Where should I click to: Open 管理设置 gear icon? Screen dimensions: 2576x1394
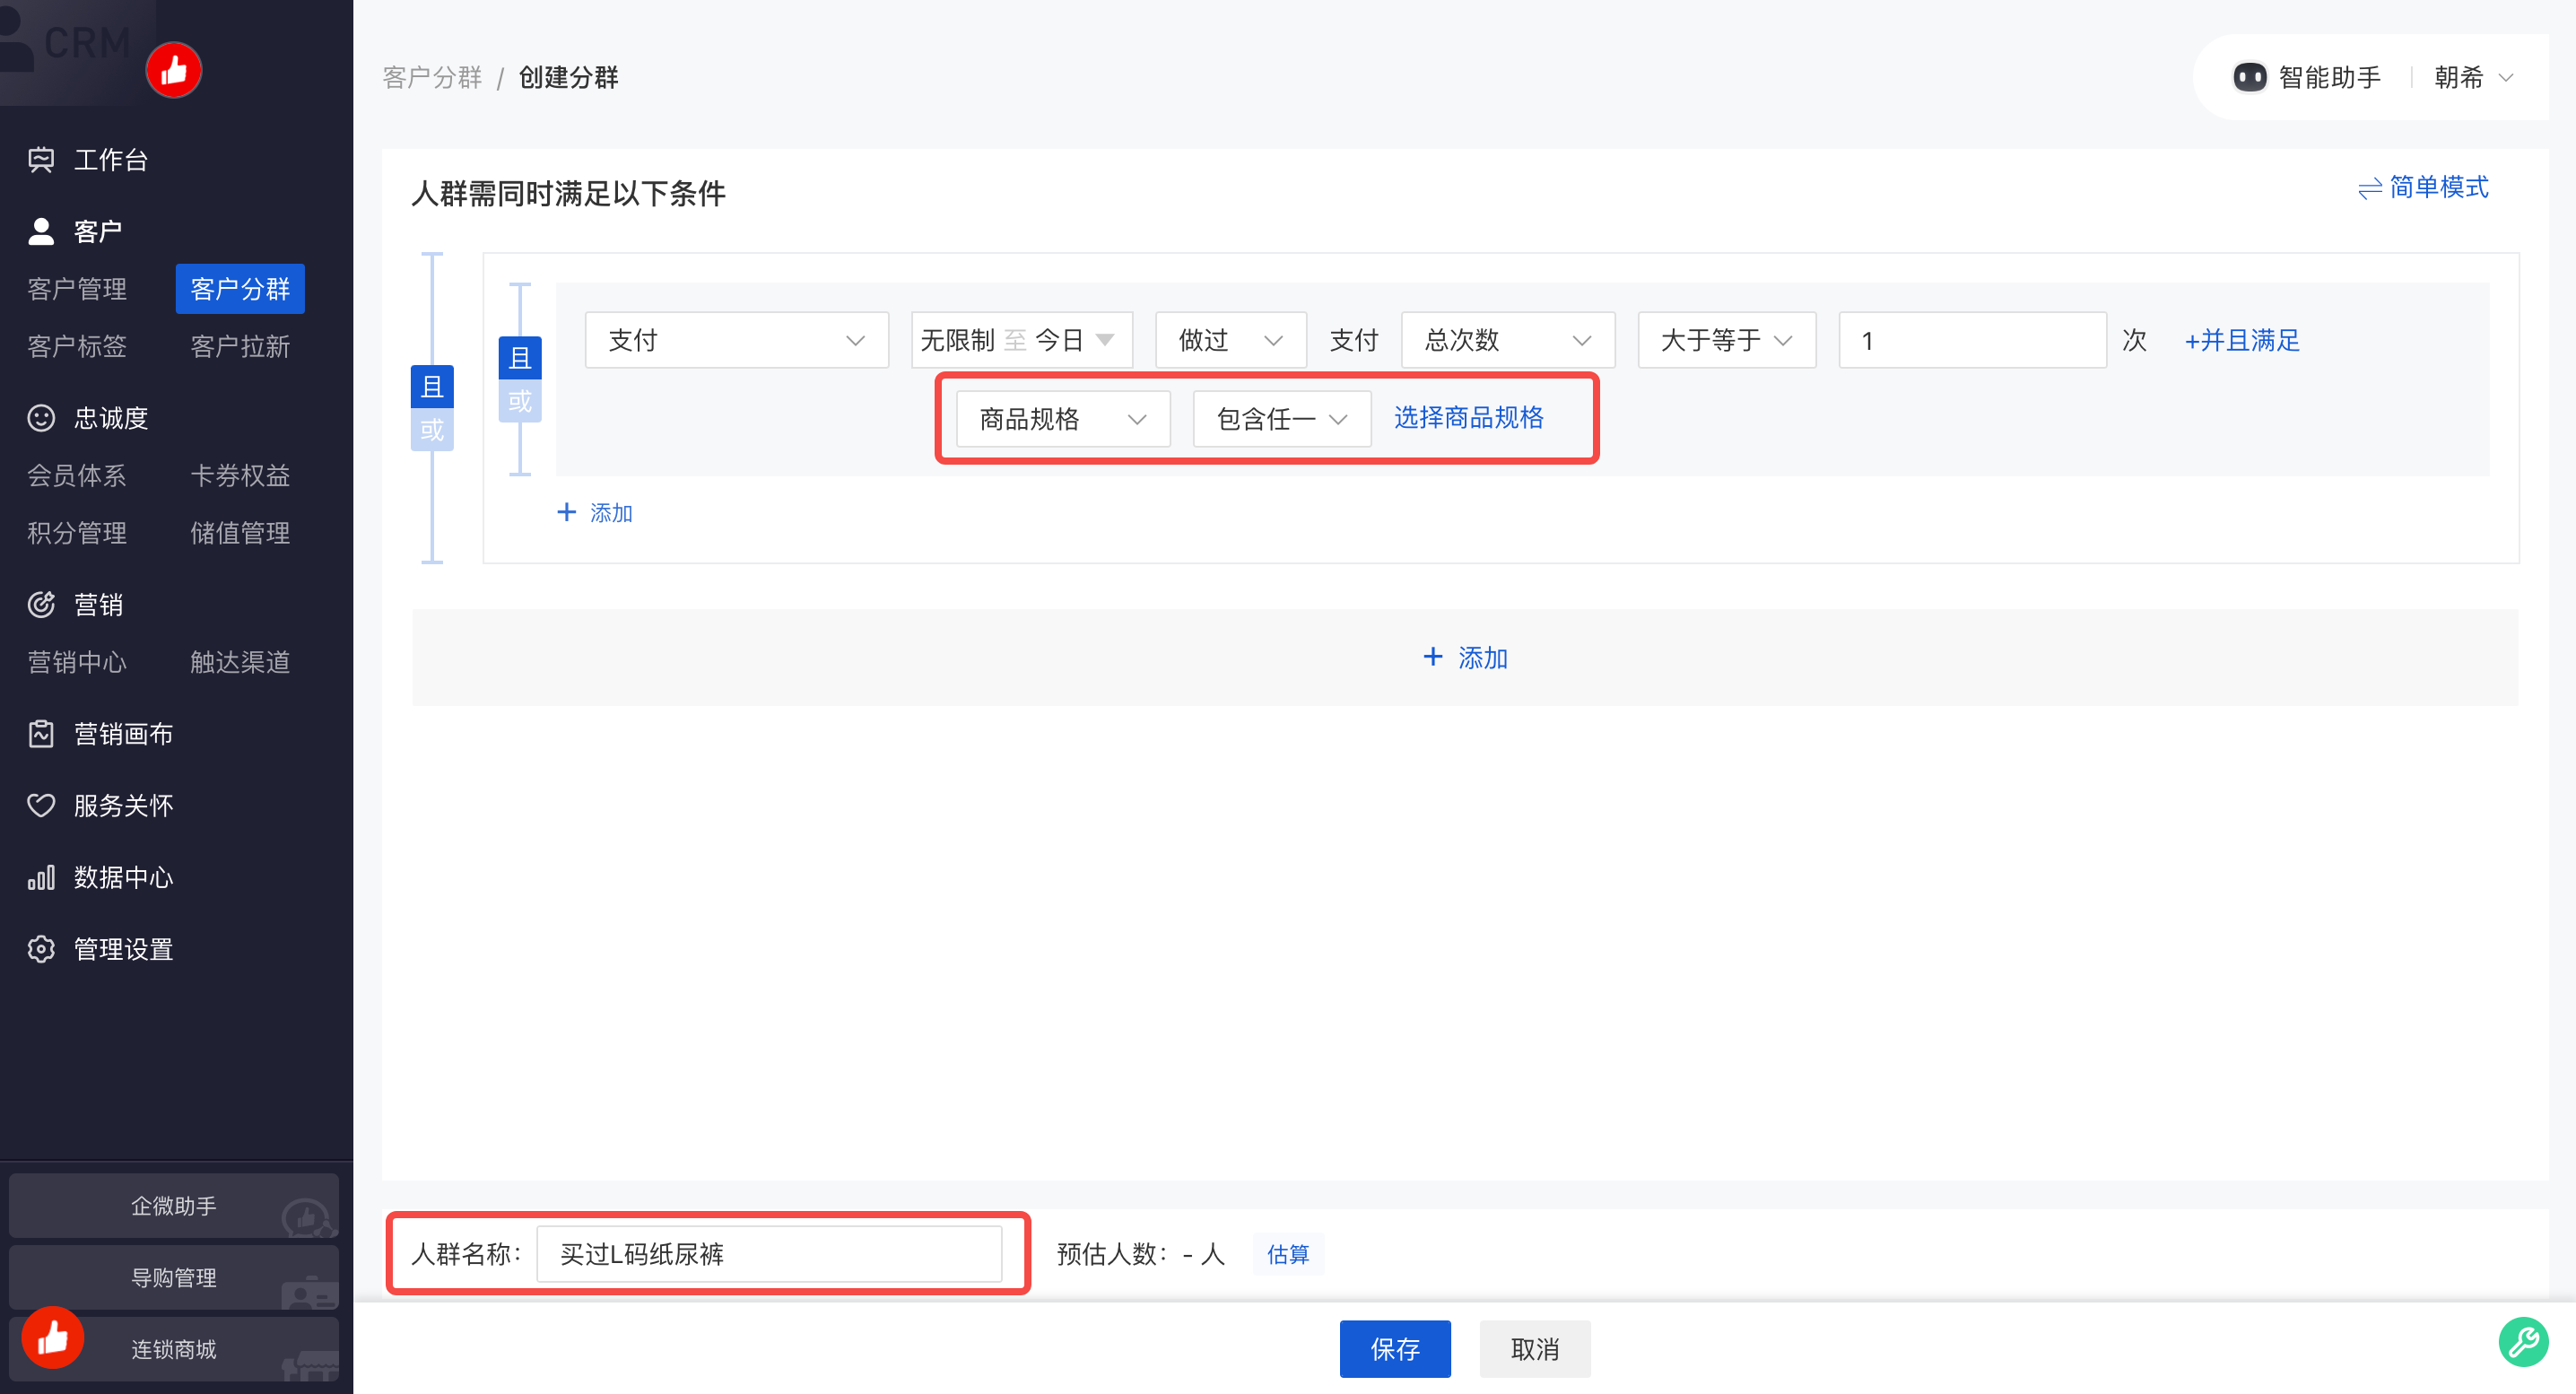click(41, 949)
